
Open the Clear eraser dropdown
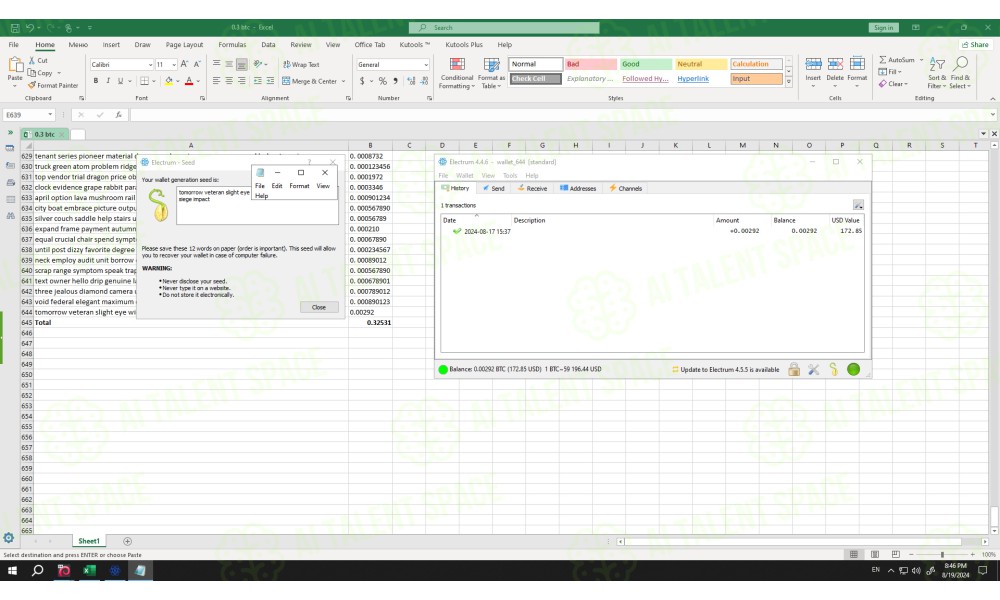pos(893,84)
